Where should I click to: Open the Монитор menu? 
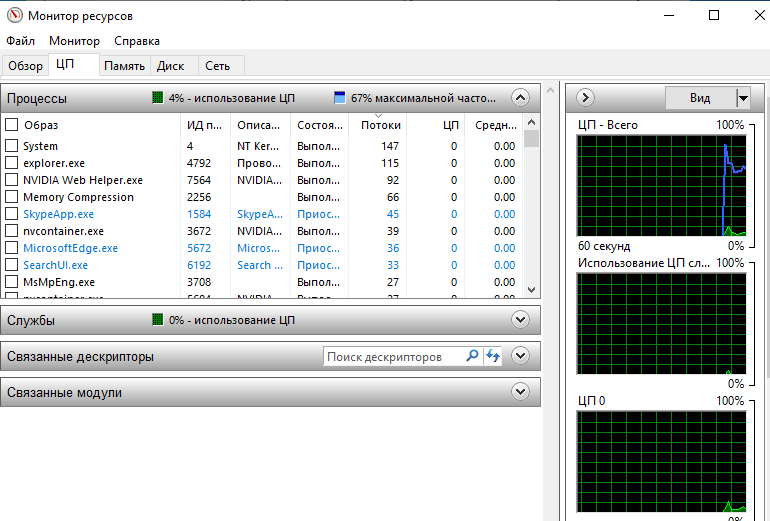coord(74,41)
